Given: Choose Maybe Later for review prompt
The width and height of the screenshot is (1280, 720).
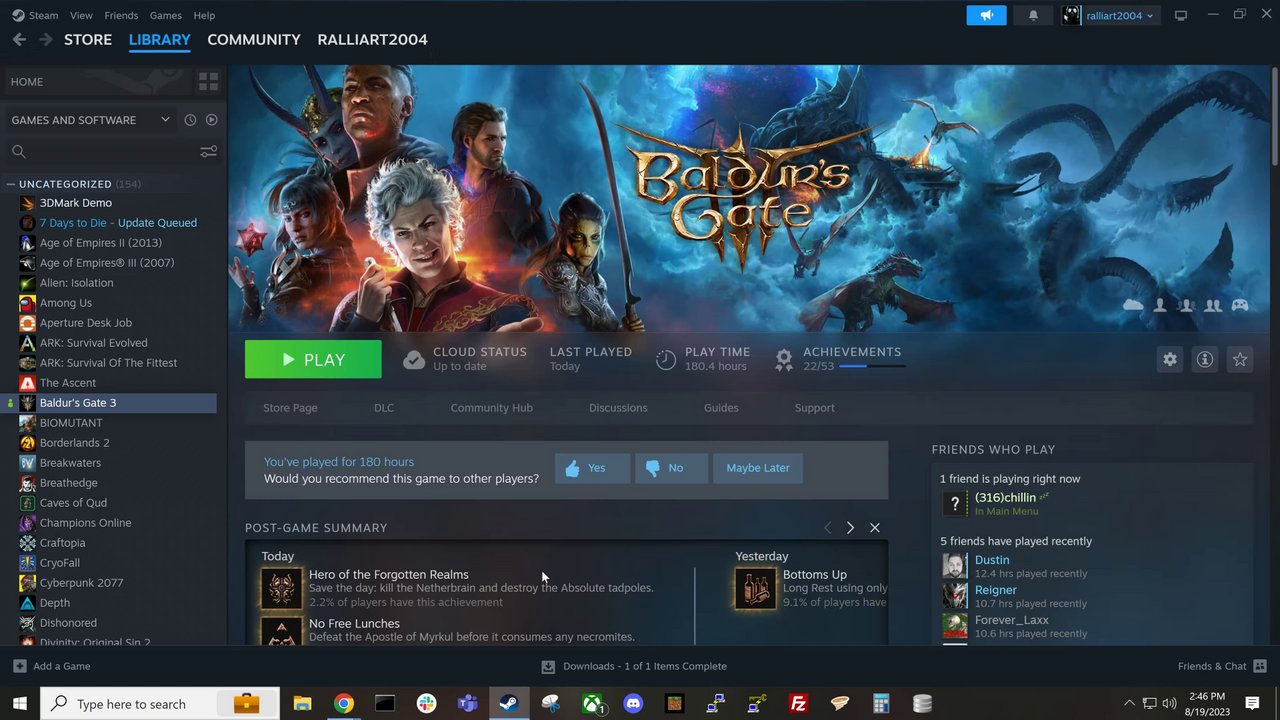Looking at the screenshot, I should [758, 468].
